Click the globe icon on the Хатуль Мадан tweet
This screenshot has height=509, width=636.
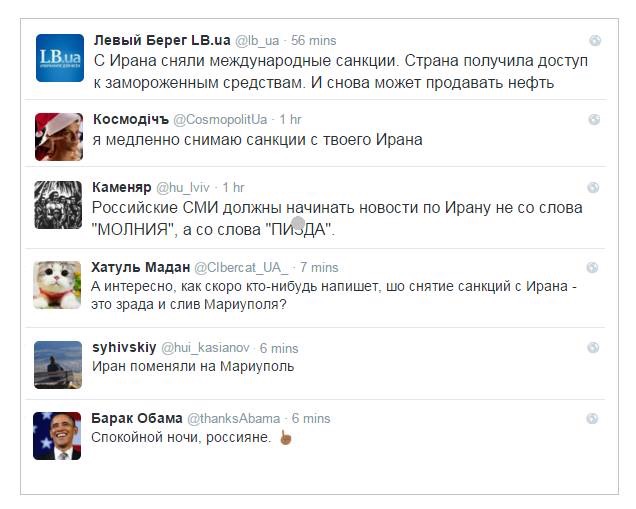pyautogui.click(x=594, y=268)
